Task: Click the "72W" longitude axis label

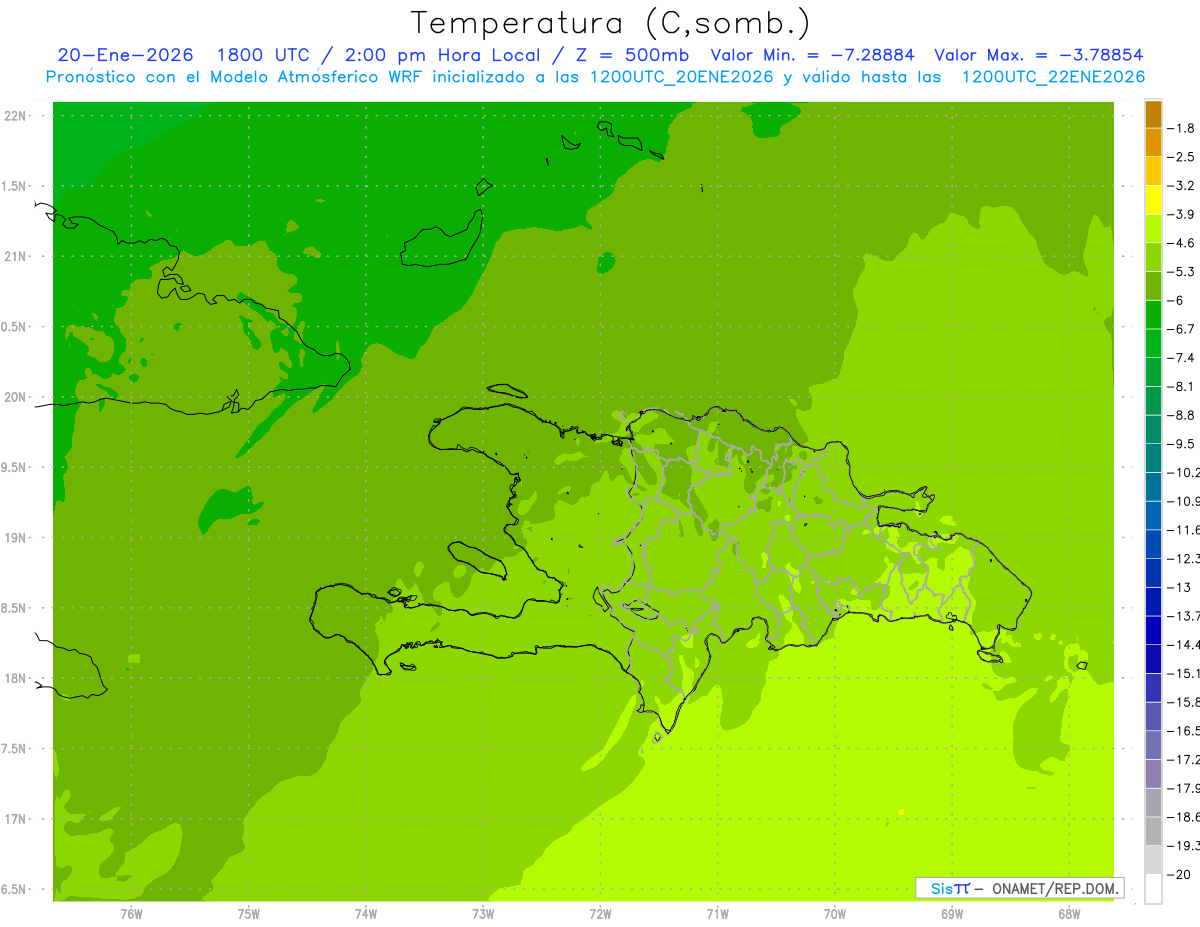Action: 600,914
